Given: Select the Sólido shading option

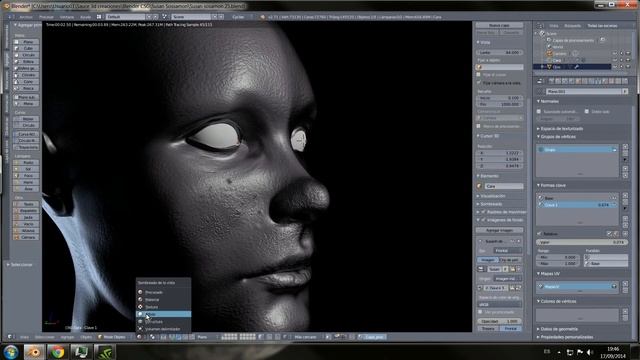Looking at the screenshot, I should point(163,314).
